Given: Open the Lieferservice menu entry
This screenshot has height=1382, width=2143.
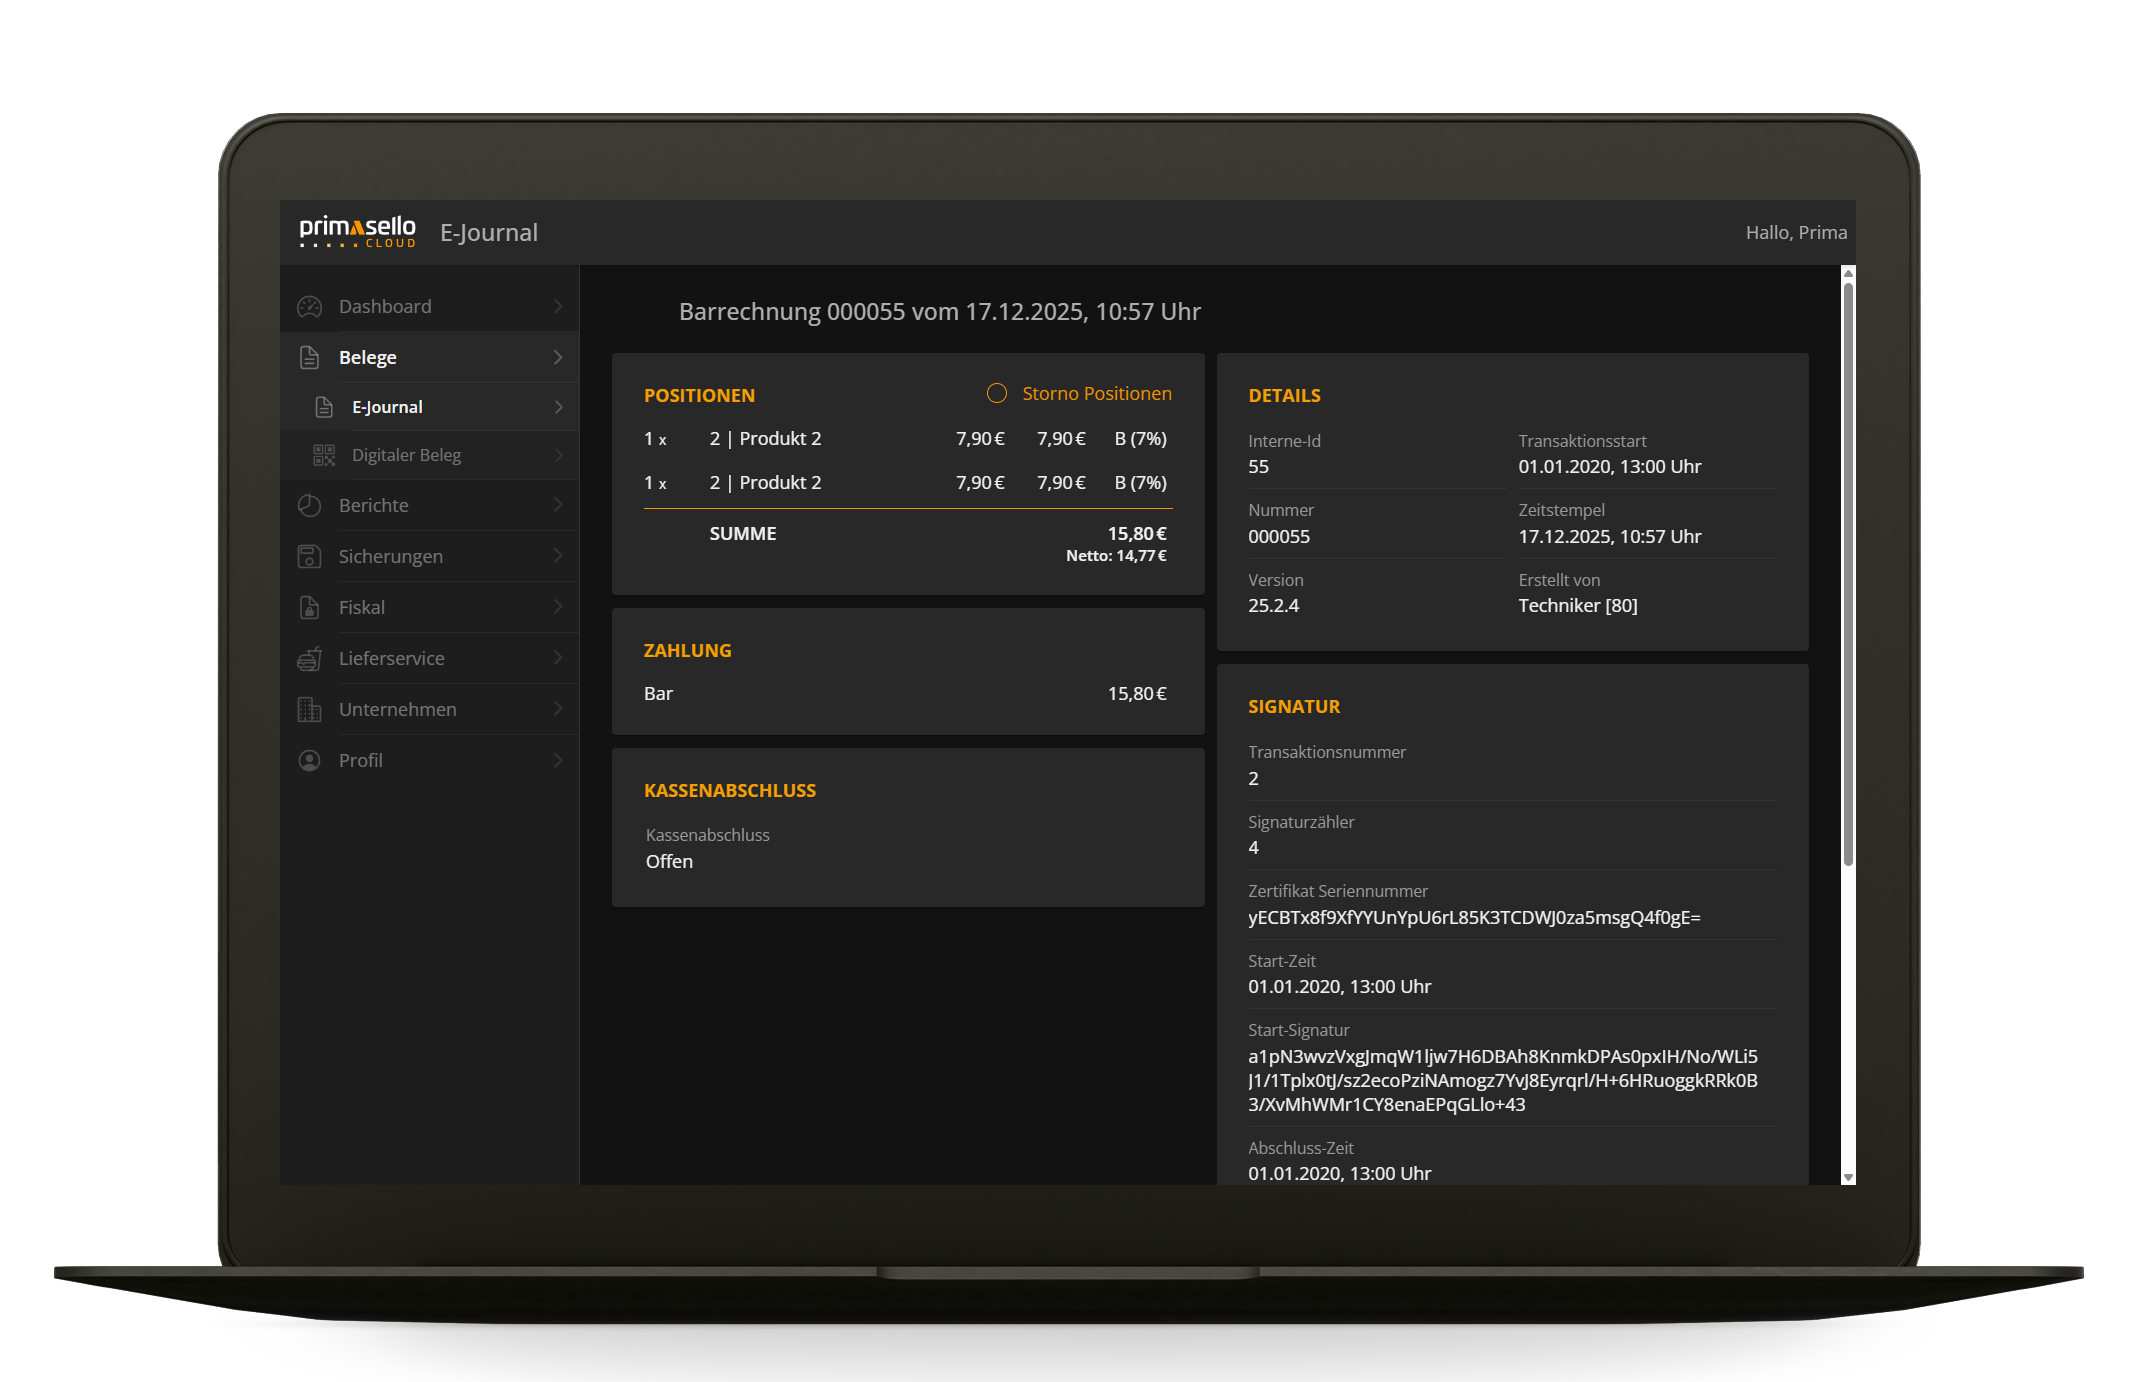Looking at the screenshot, I should coord(391,658).
